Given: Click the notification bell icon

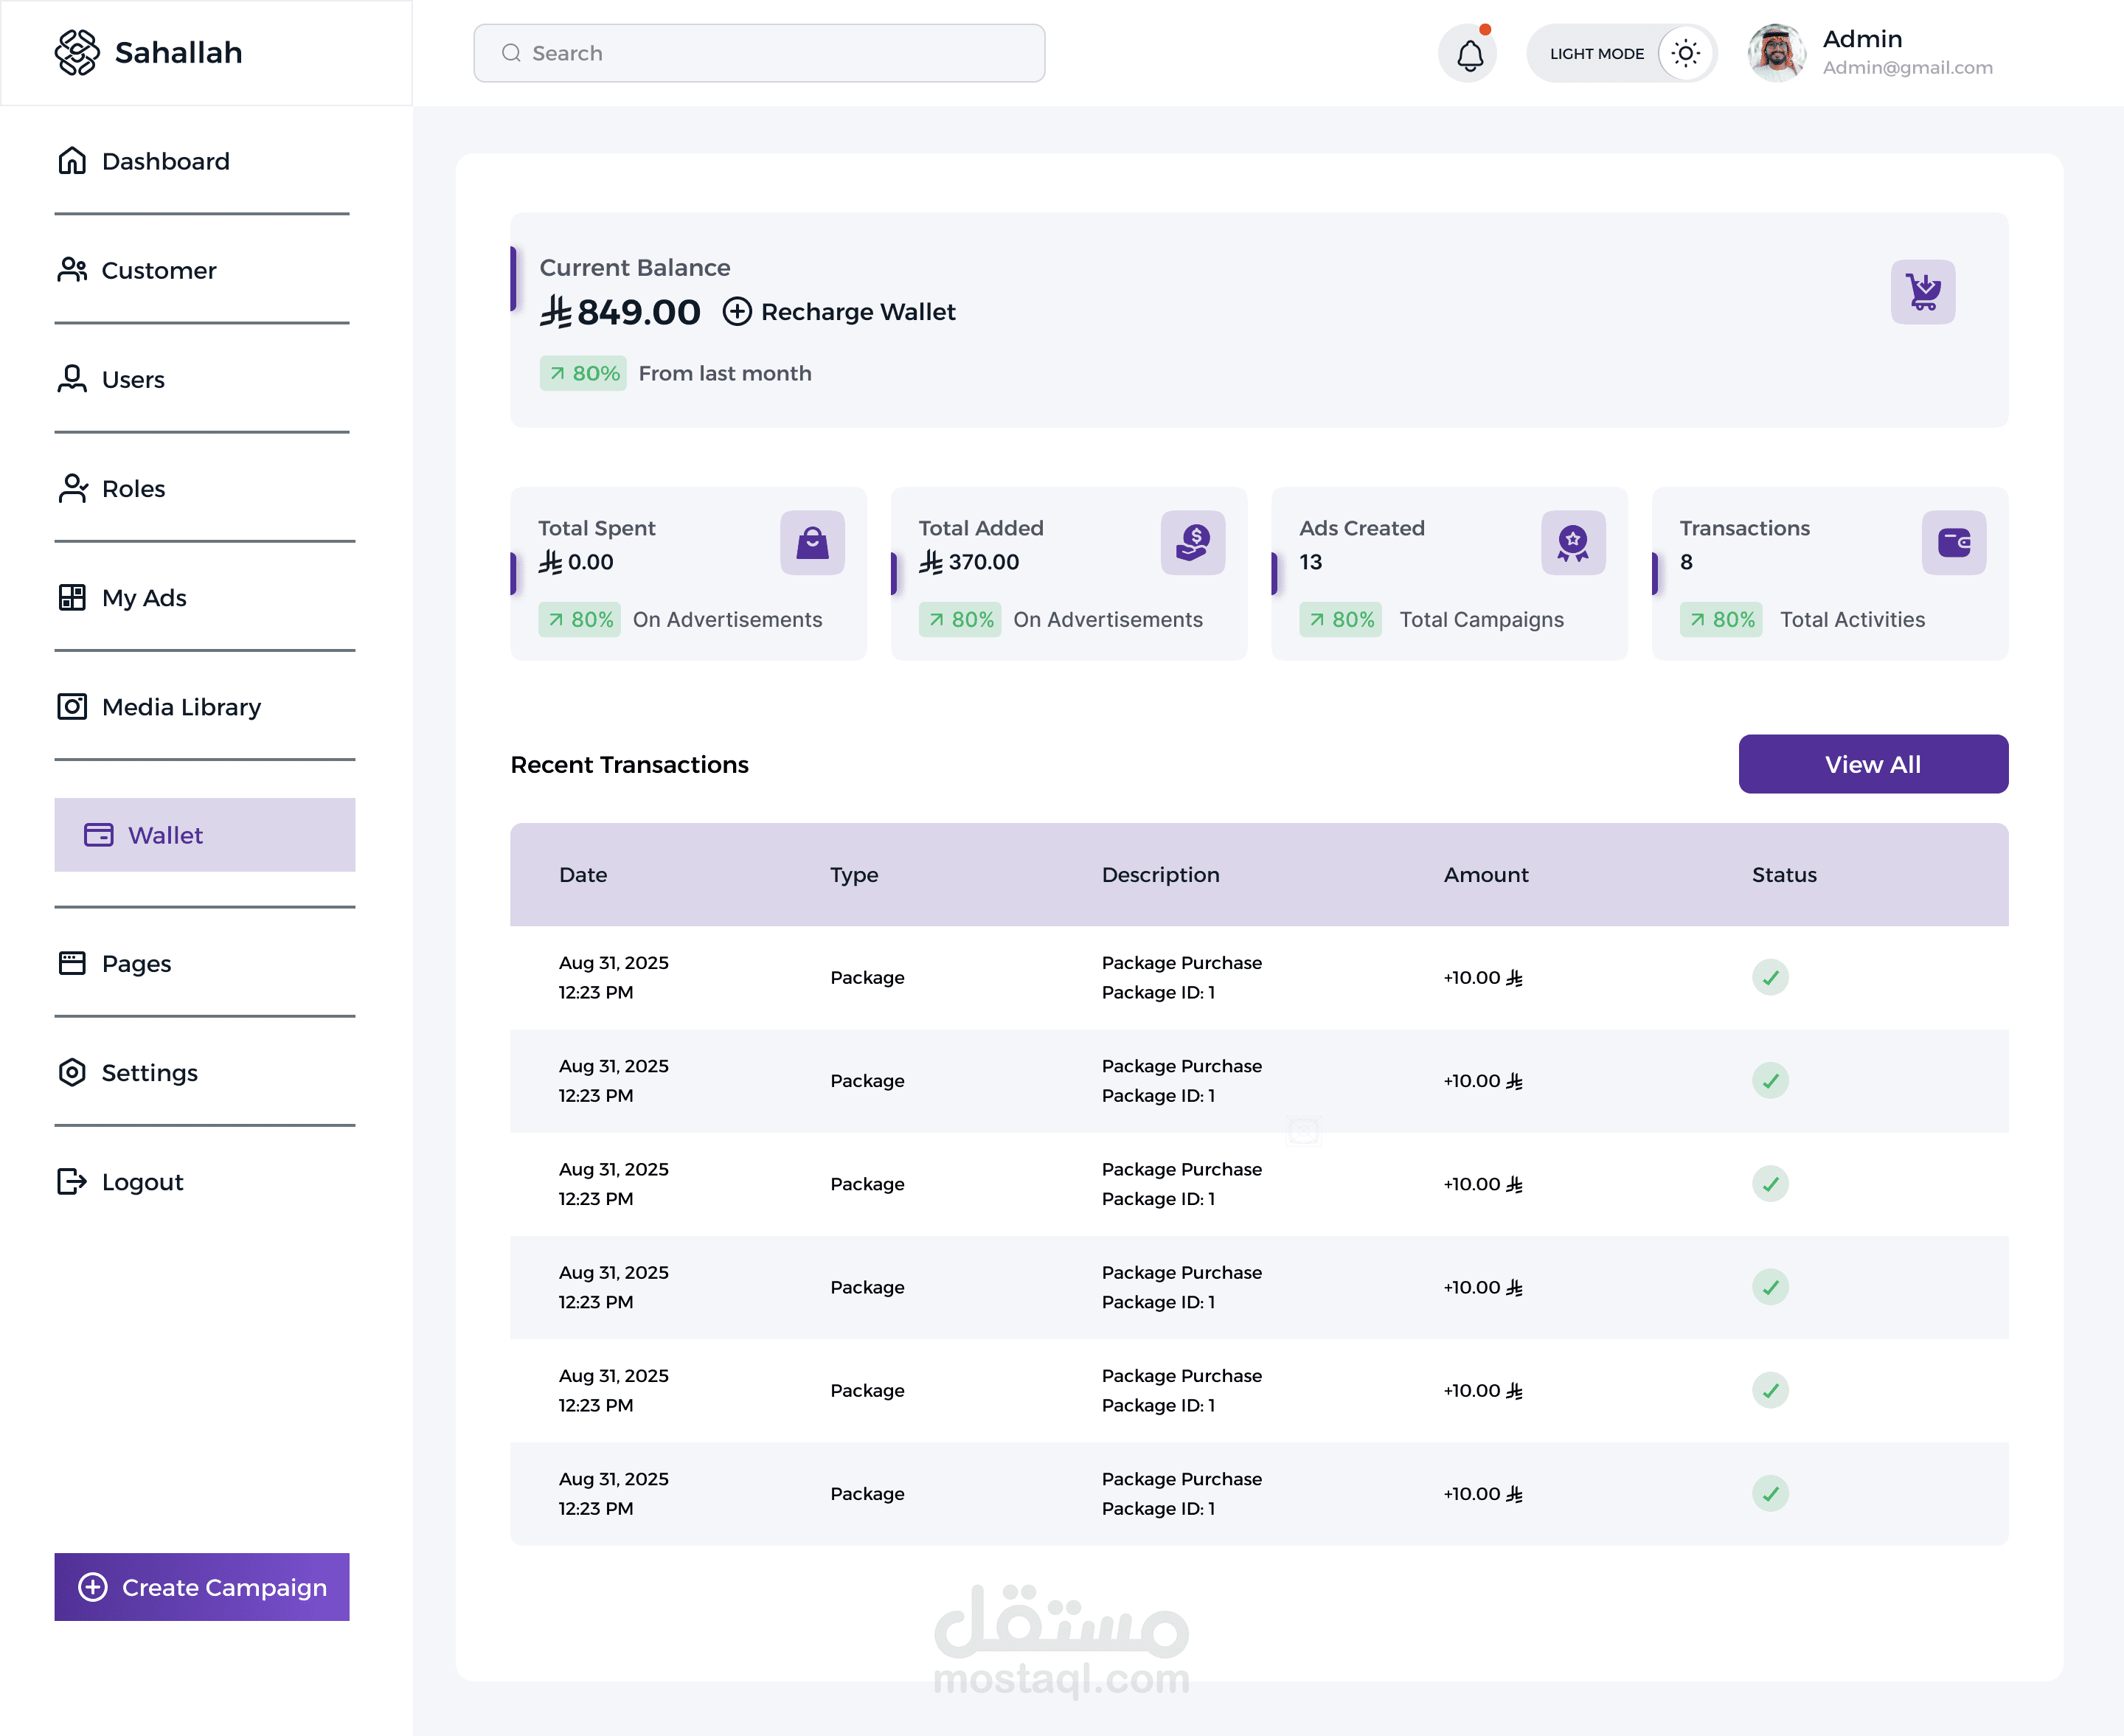Looking at the screenshot, I should [1468, 54].
